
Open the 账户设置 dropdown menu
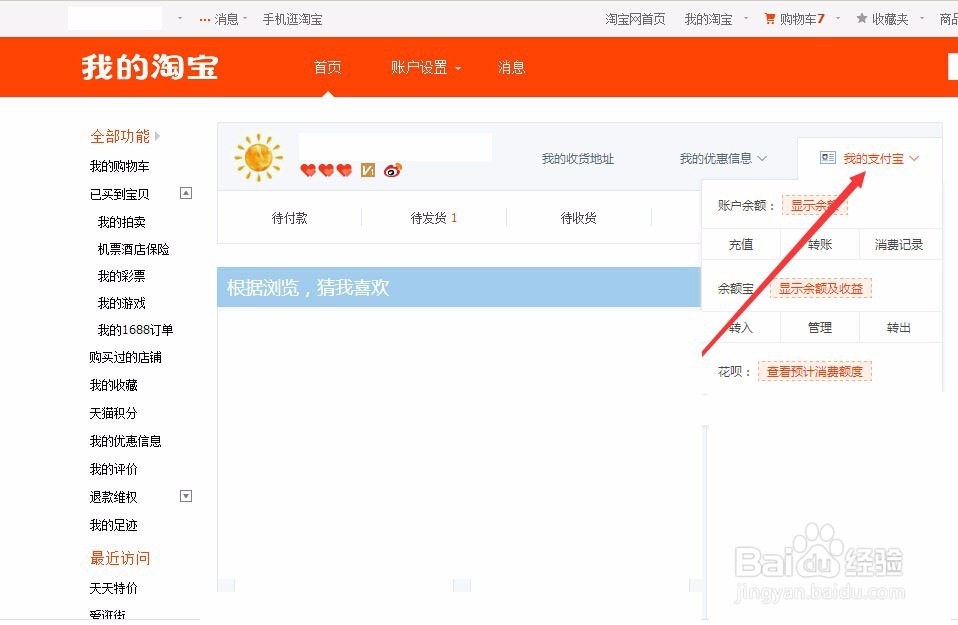click(424, 67)
